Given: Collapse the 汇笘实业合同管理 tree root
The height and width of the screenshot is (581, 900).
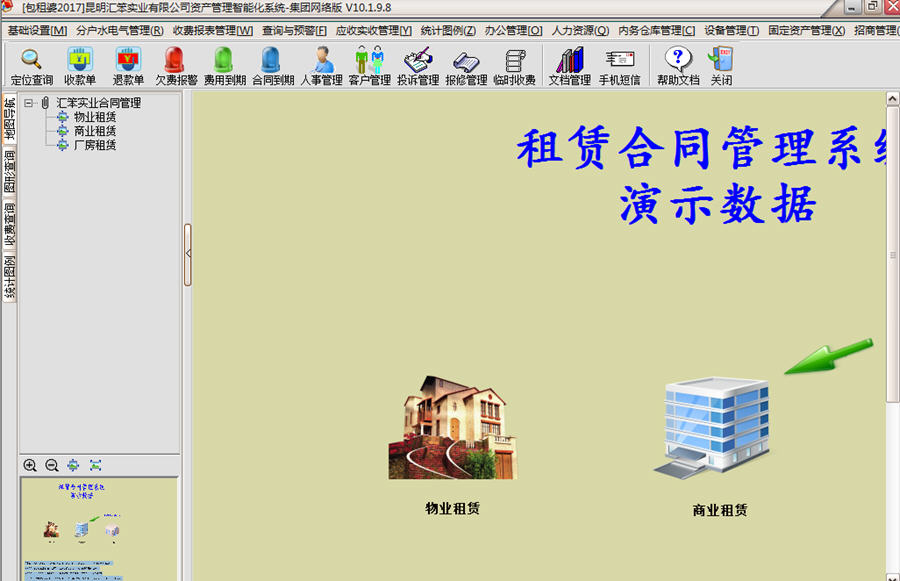Looking at the screenshot, I should point(28,102).
